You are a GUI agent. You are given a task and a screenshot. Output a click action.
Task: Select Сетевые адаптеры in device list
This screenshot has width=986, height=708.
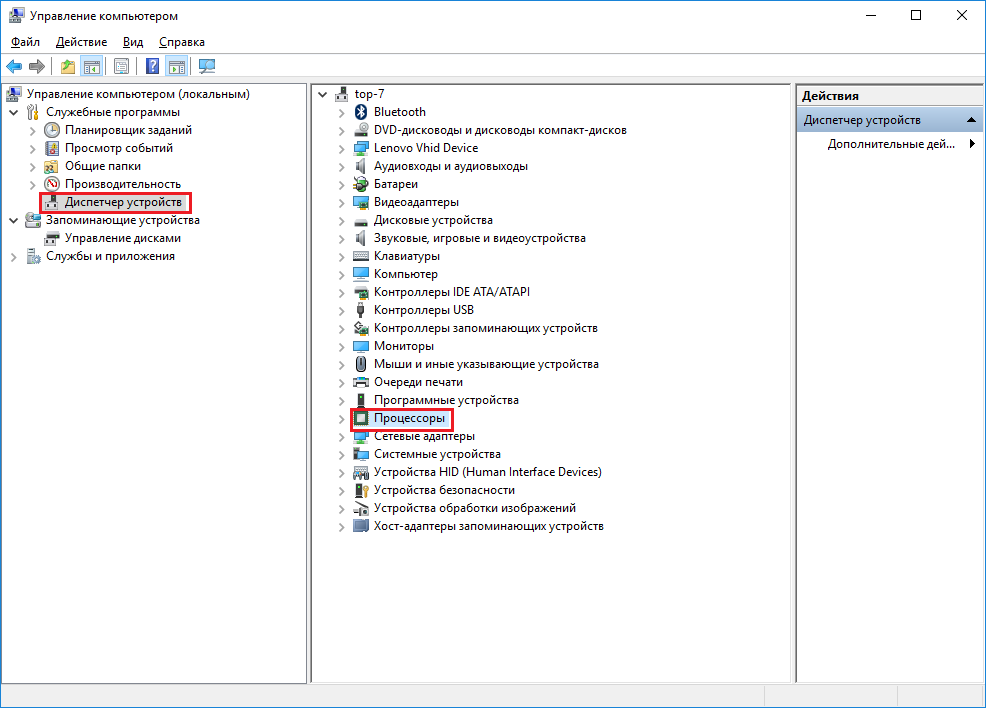[424, 436]
